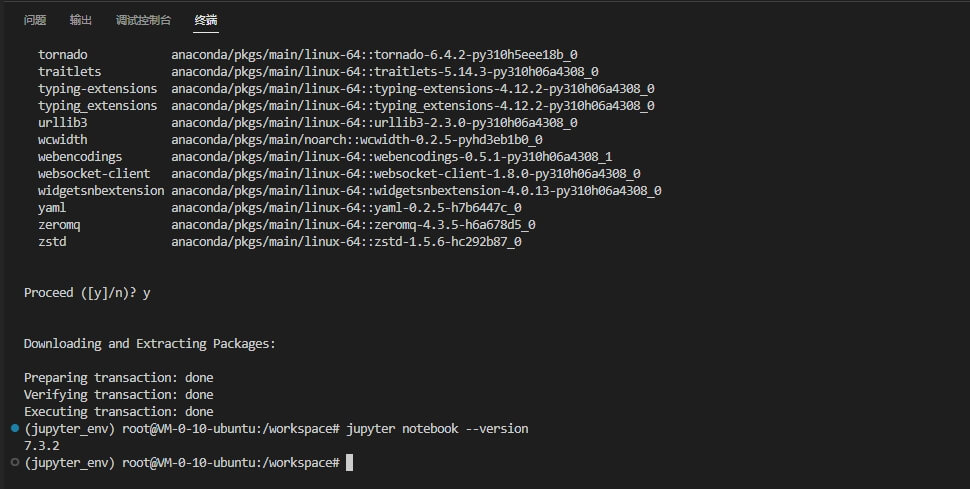Image resolution: width=970 pixels, height=489 pixels.
Task: Open the 输出 (Output) tab
Action: (x=81, y=20)
